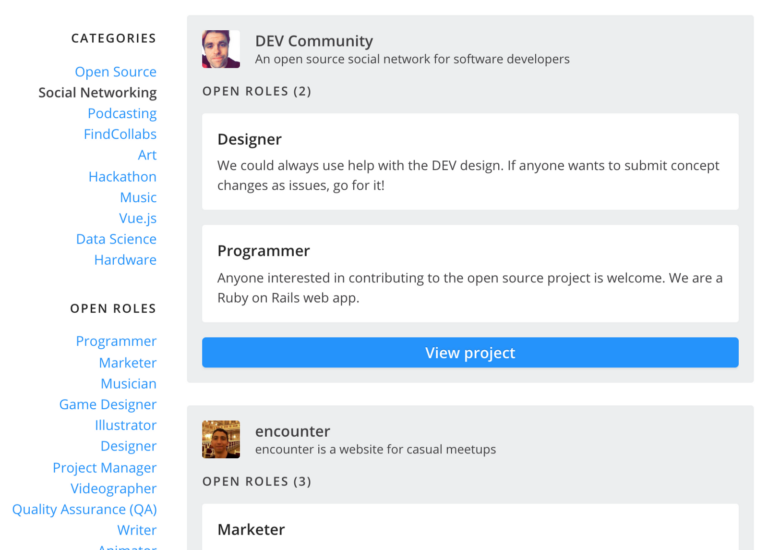
Task: Filter by Project Manager role
Action: [x=104, y=468]
